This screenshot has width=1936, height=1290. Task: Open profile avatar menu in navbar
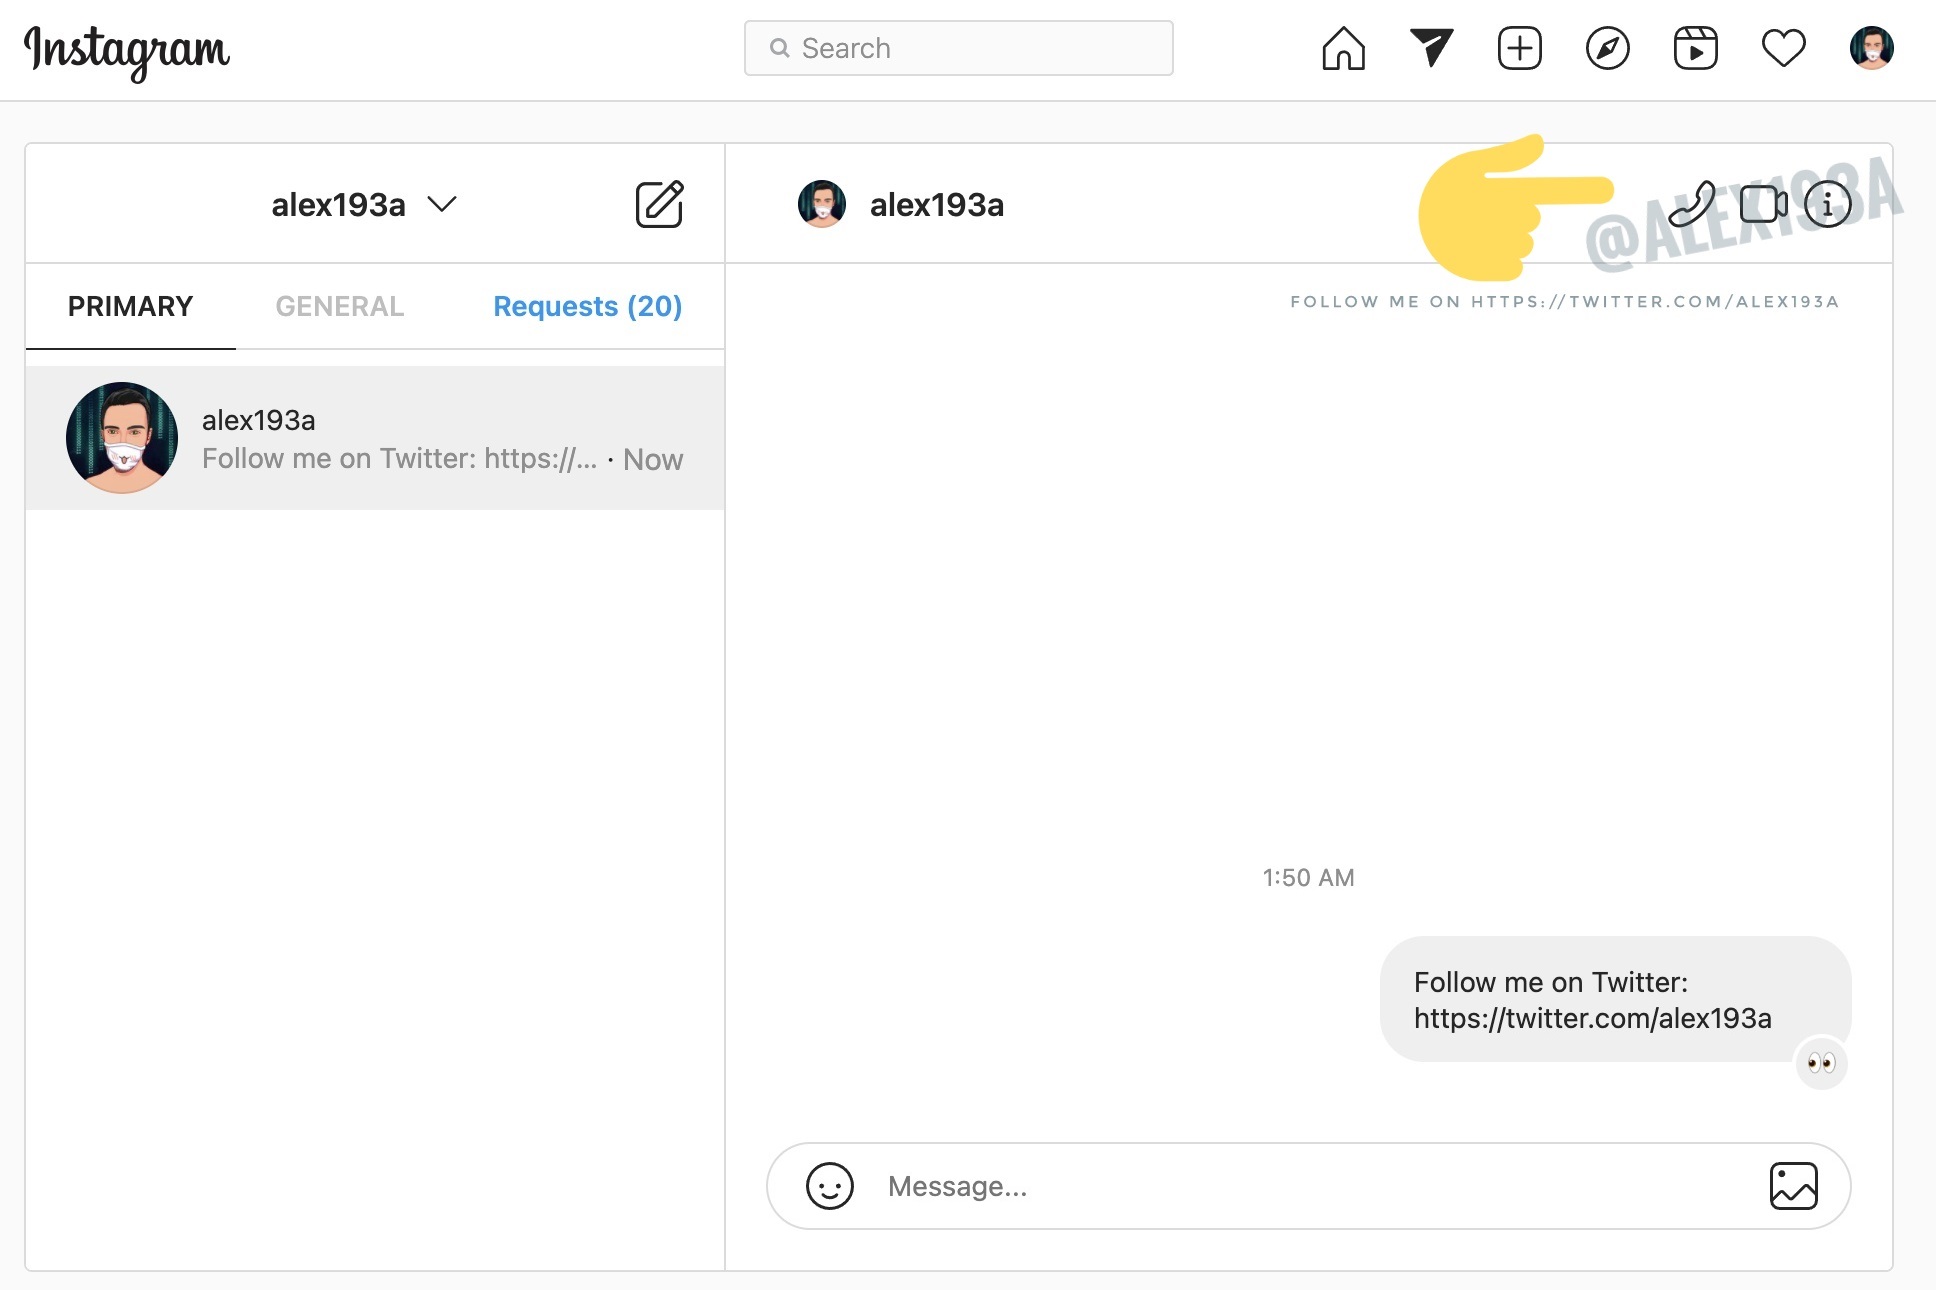(1871, 48)
